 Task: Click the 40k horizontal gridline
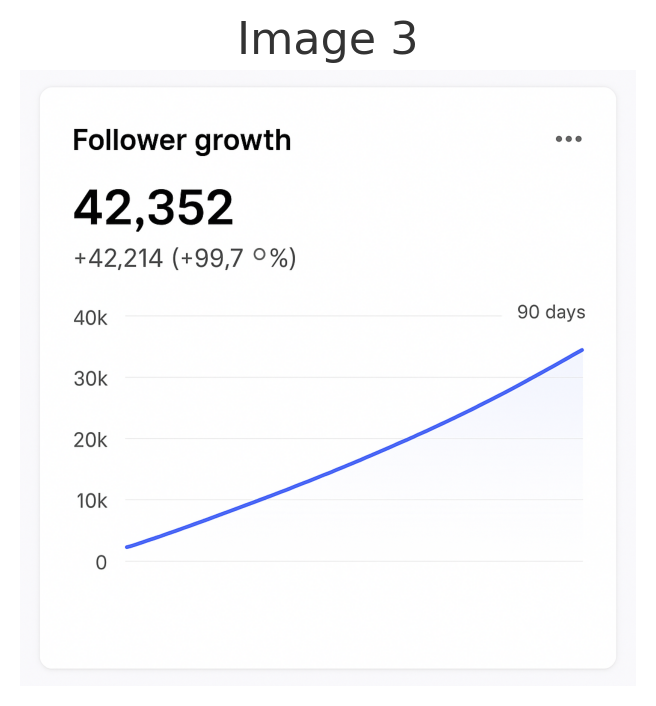coord(313,316)
